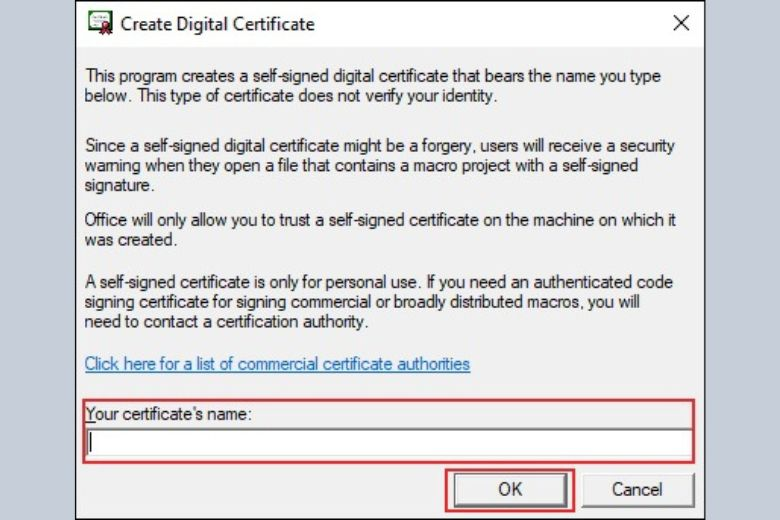Screen dimensions: 780x520
Task: Open the commercial certificate authorities list link
Action: pyautogui.click(x=277, y=364)
